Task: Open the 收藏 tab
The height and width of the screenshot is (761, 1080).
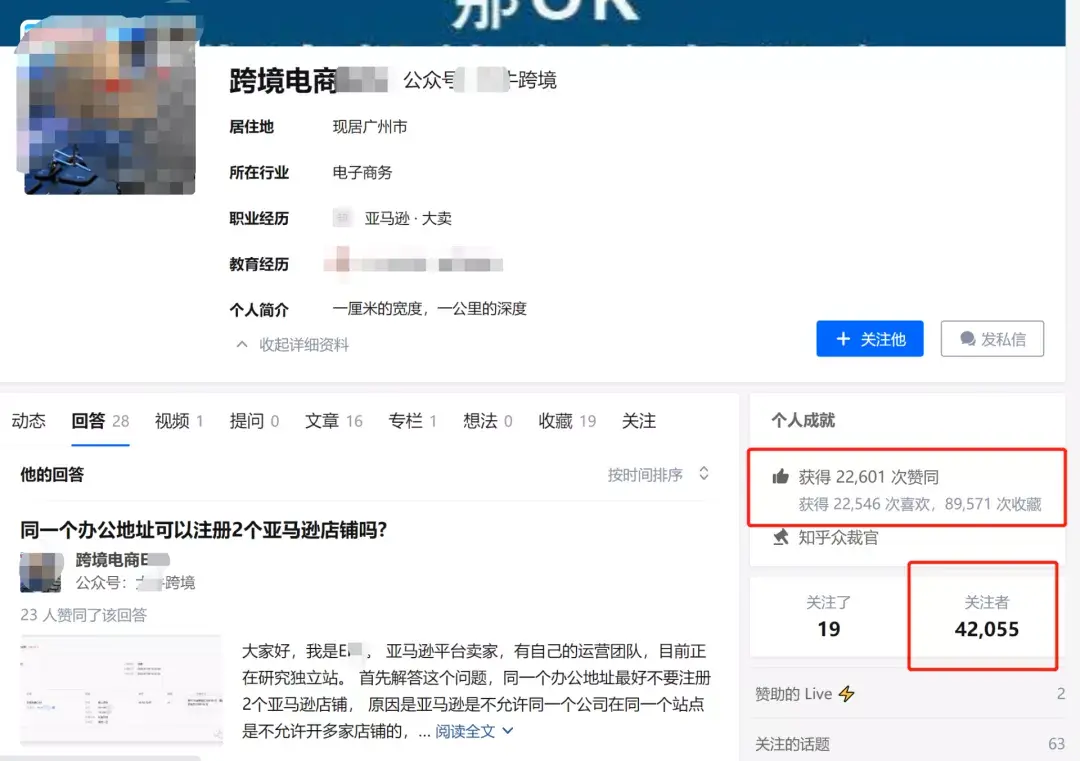Action: click(x=557, y=421)
